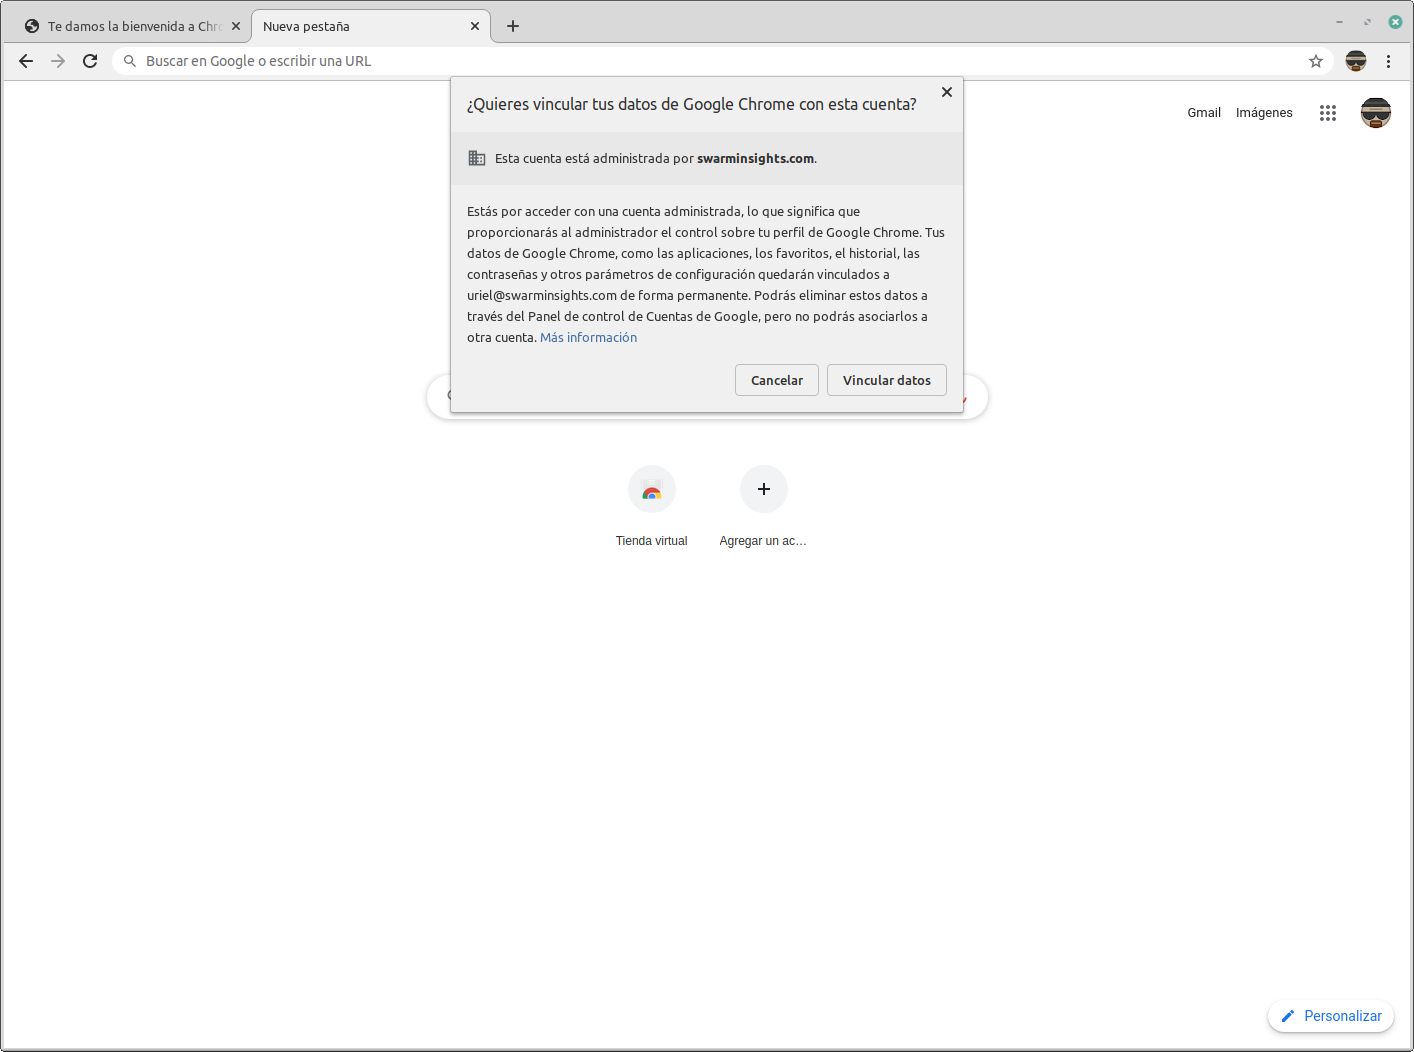Image resolution: width=1414 pixels, height=1052 pixels.
Task: Bookmark this page with the star icon
Action: (1316, 61)
